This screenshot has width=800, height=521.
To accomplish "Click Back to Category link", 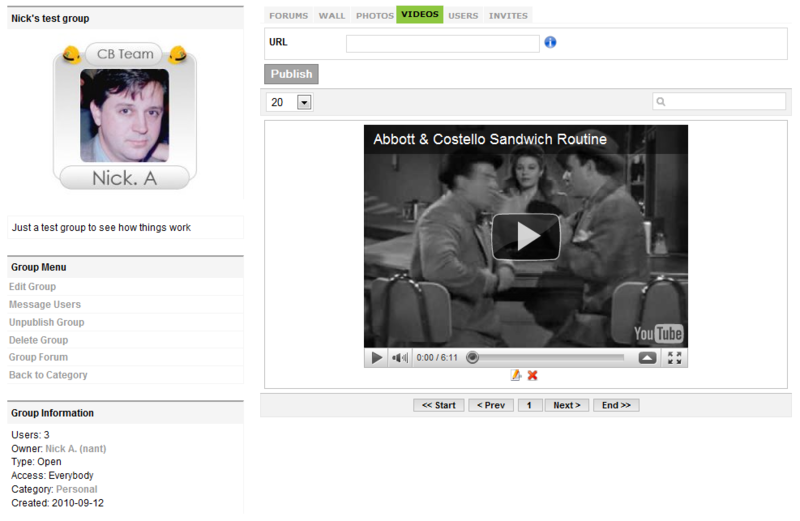I will pos(48,375).
